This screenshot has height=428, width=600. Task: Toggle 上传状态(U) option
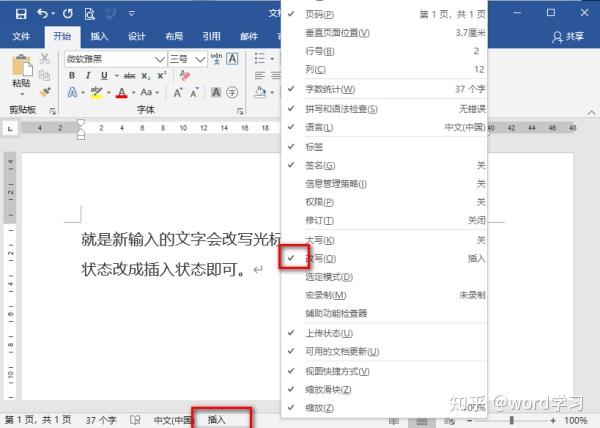(x=384, y=333)
